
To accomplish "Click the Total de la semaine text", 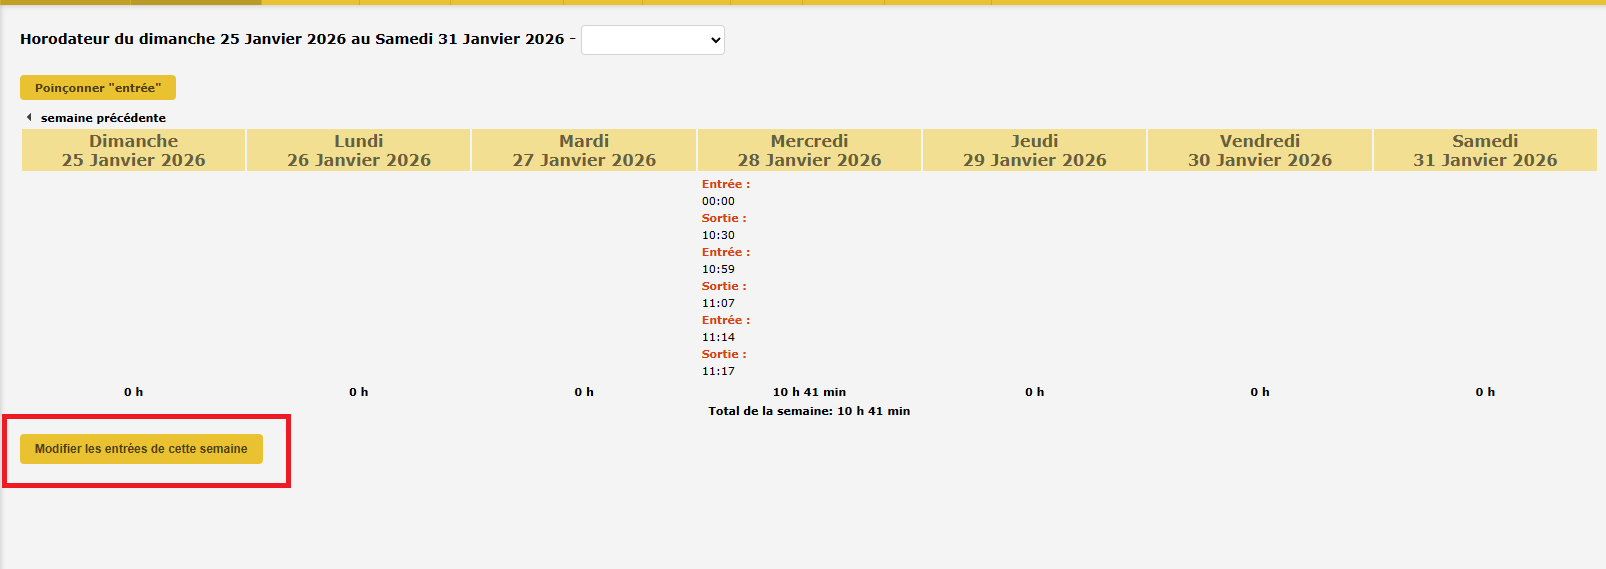I will [809, 411].
